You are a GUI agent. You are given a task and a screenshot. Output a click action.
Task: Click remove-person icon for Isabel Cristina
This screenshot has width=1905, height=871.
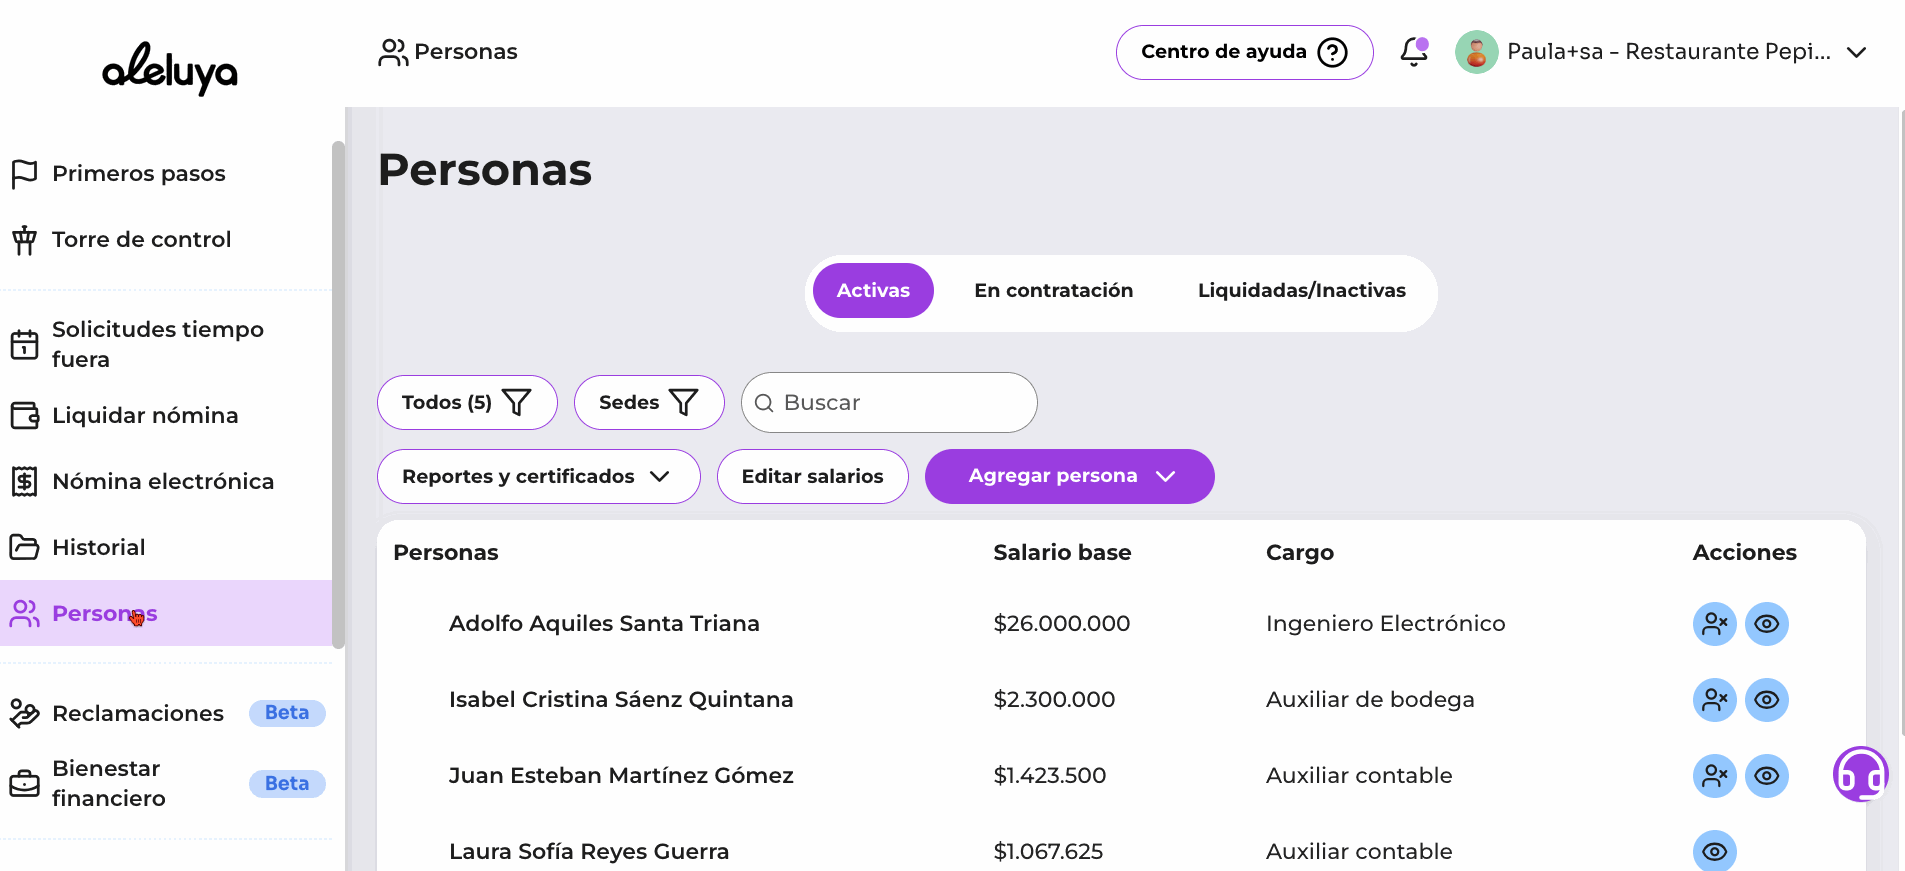(1714, 700)
